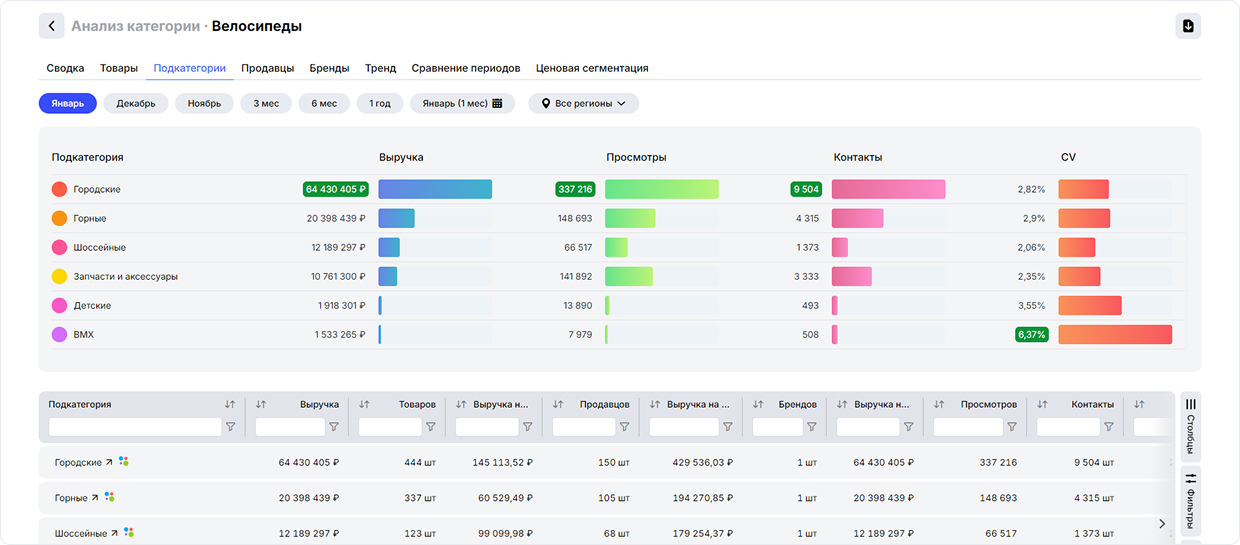Select the Январь period pill
1240x545 pixels.
[x=68, y=104]
